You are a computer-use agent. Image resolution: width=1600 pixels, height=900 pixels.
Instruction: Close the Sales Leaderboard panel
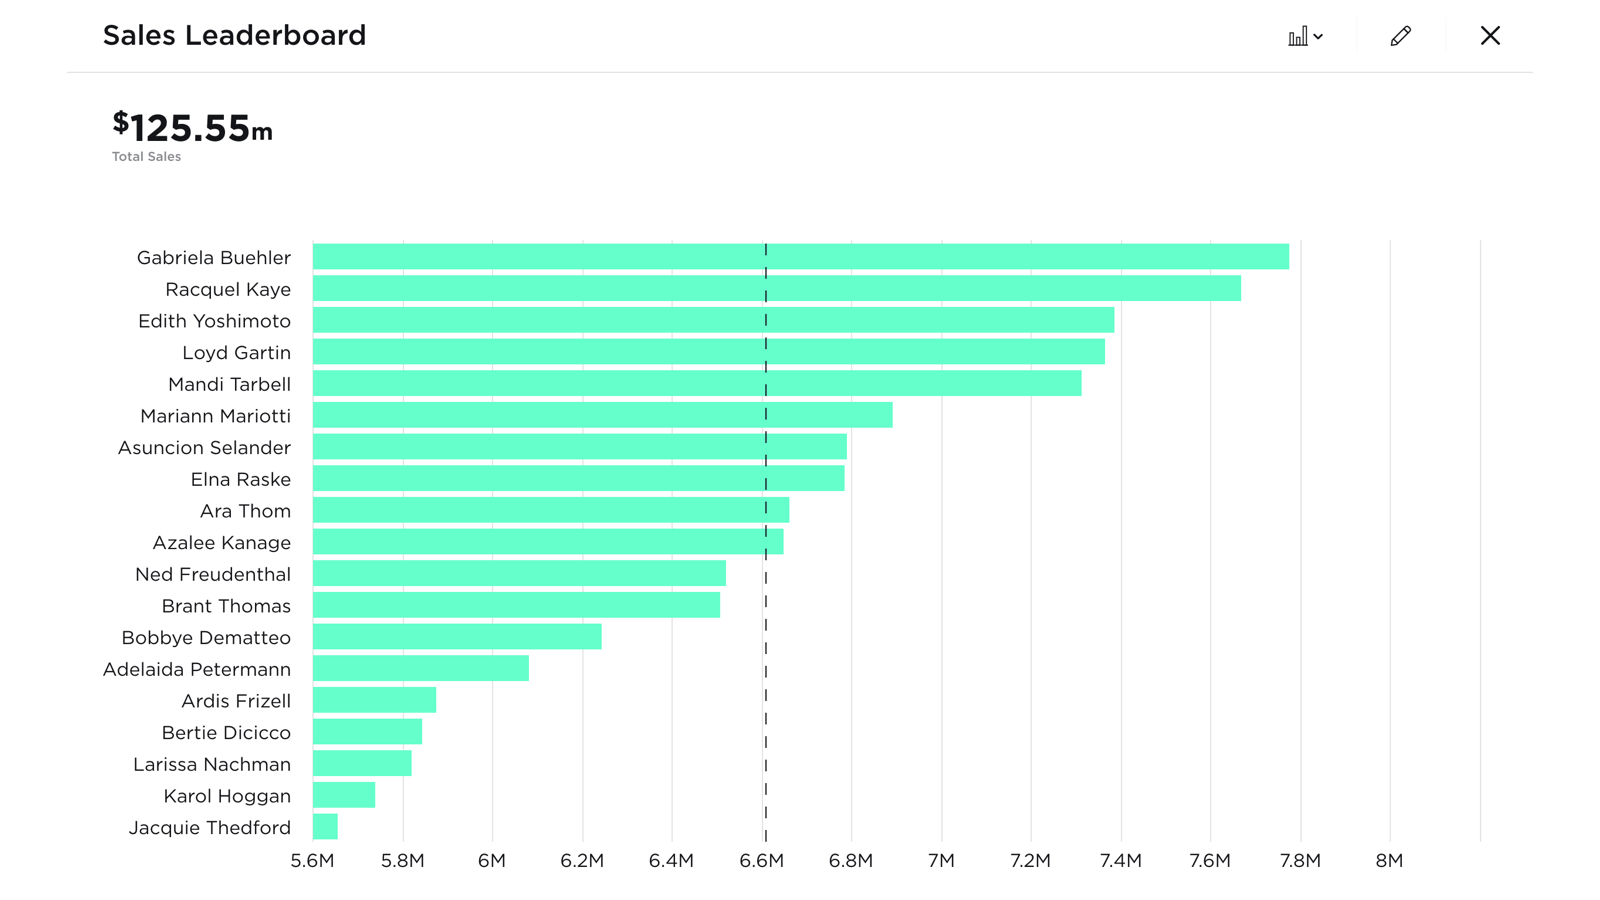click(1490, 36)
